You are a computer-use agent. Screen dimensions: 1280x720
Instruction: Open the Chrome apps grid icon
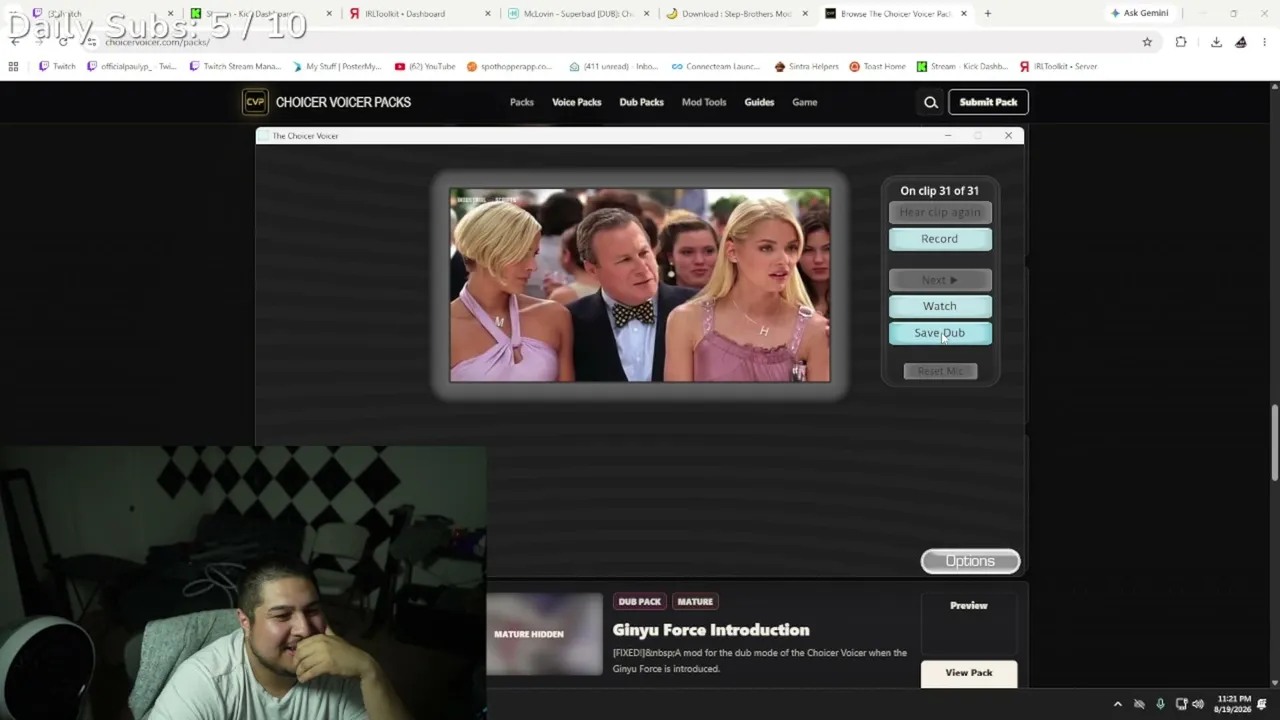tap(13, 66)
